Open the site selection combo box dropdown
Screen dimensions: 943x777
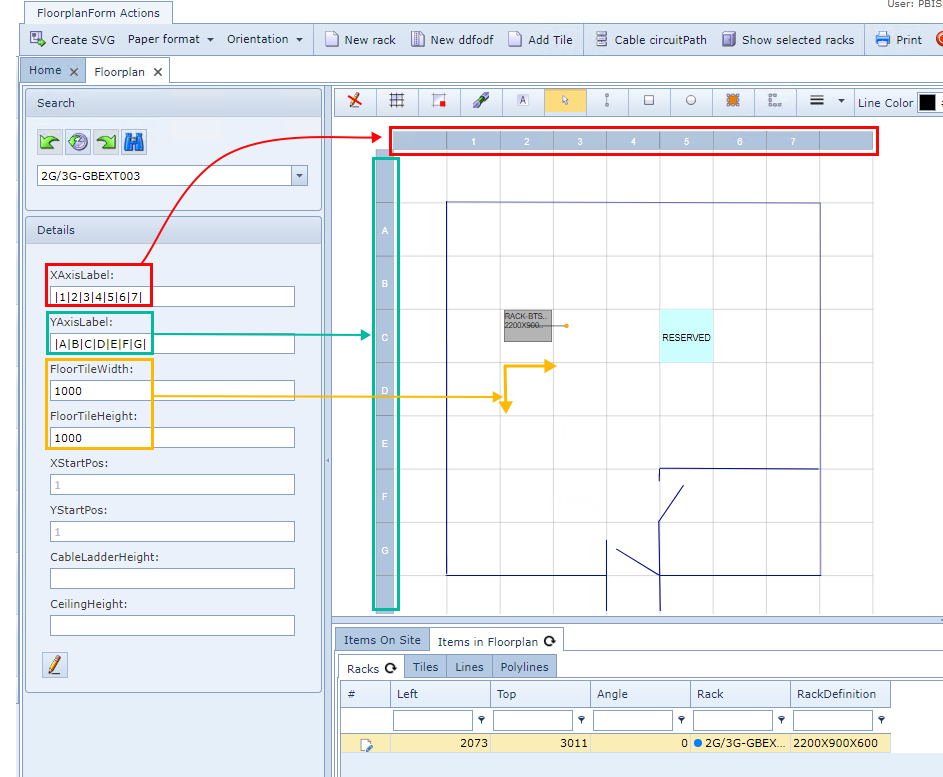pyautogui.click(x=299, y=176)
